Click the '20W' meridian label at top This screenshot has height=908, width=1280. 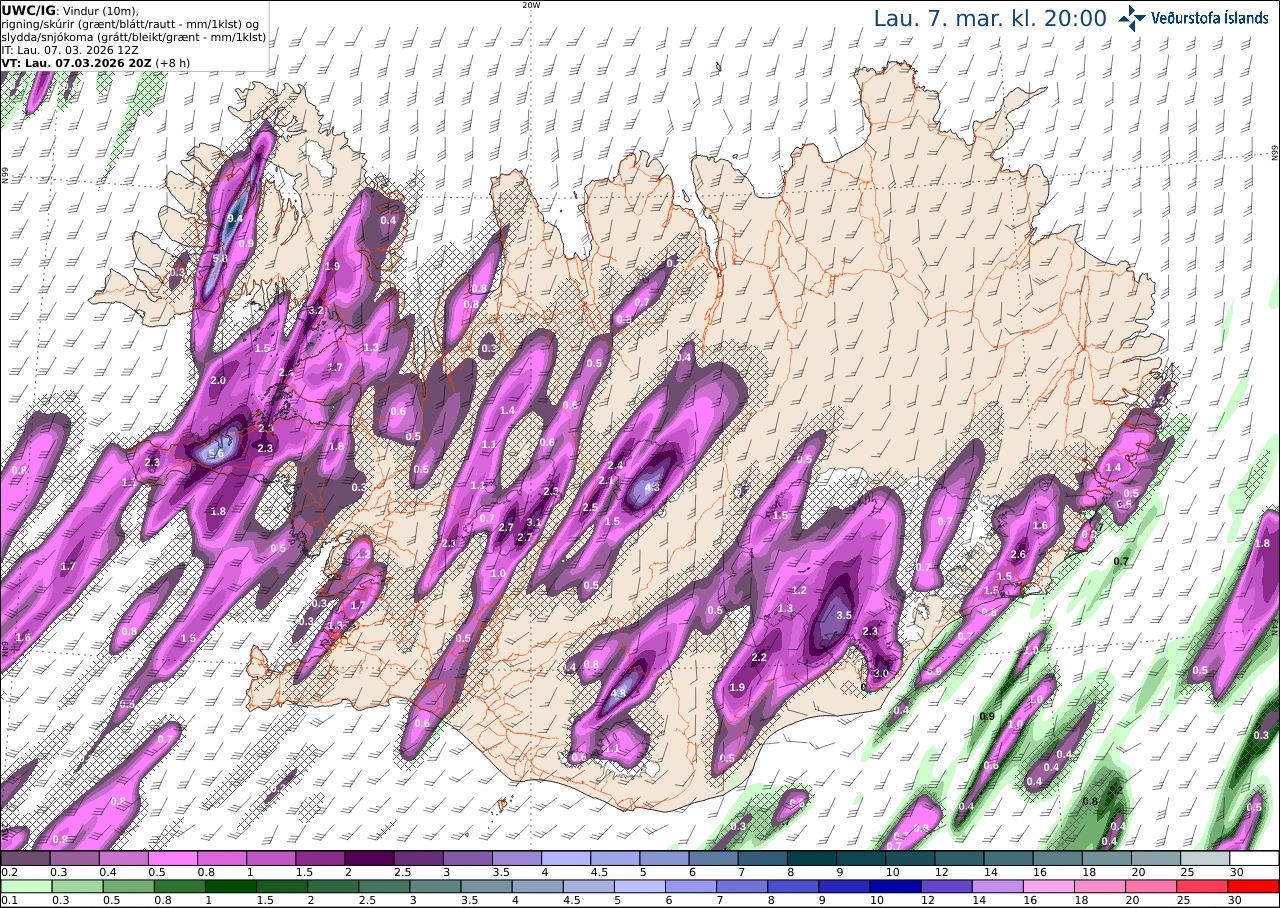531,5
